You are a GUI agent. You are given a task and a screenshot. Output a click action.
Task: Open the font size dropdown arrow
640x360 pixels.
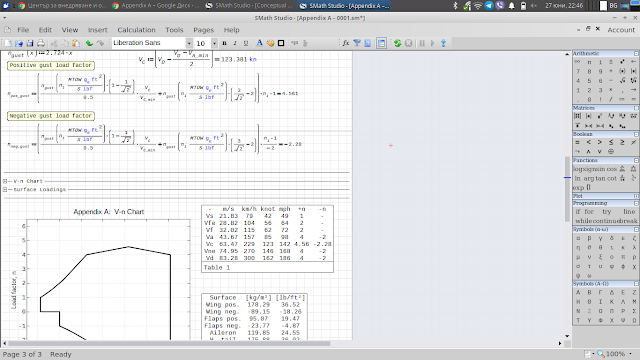click(x=214, y=43)
